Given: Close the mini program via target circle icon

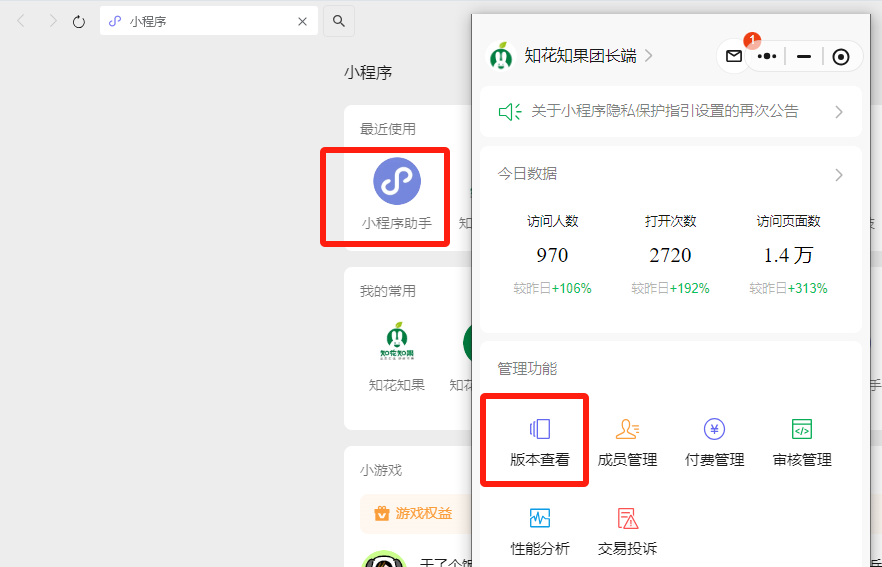Looking at the screenshot, I should pyautogui.click(x=841, y=56).
